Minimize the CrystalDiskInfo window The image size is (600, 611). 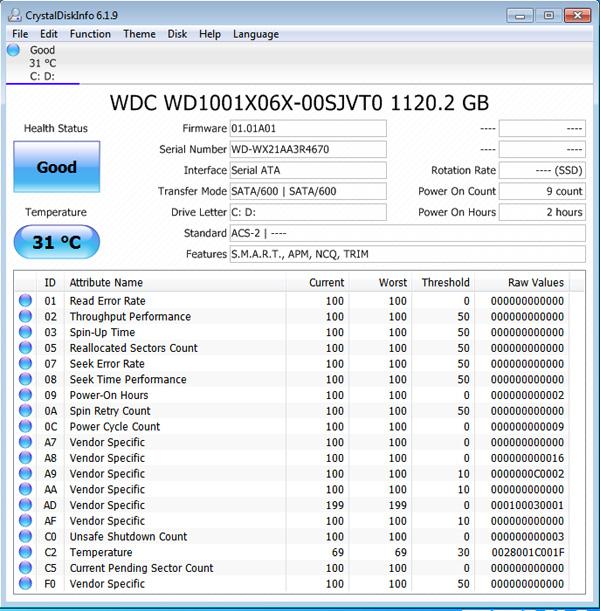(x=519, y=16)
